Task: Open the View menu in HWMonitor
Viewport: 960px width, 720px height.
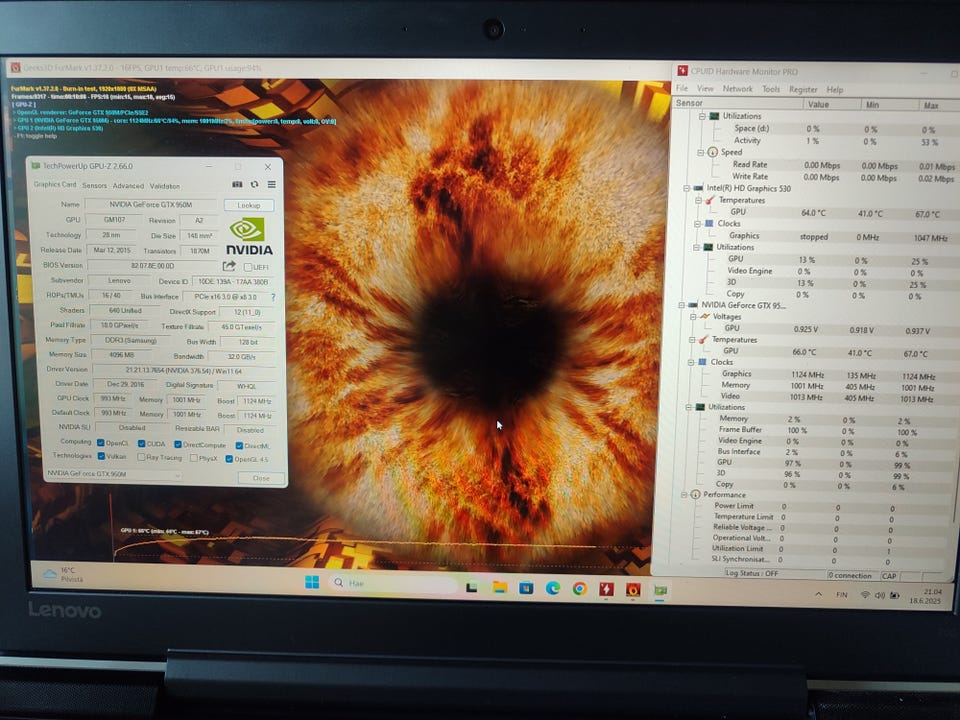Action: [x=705, y=89]
